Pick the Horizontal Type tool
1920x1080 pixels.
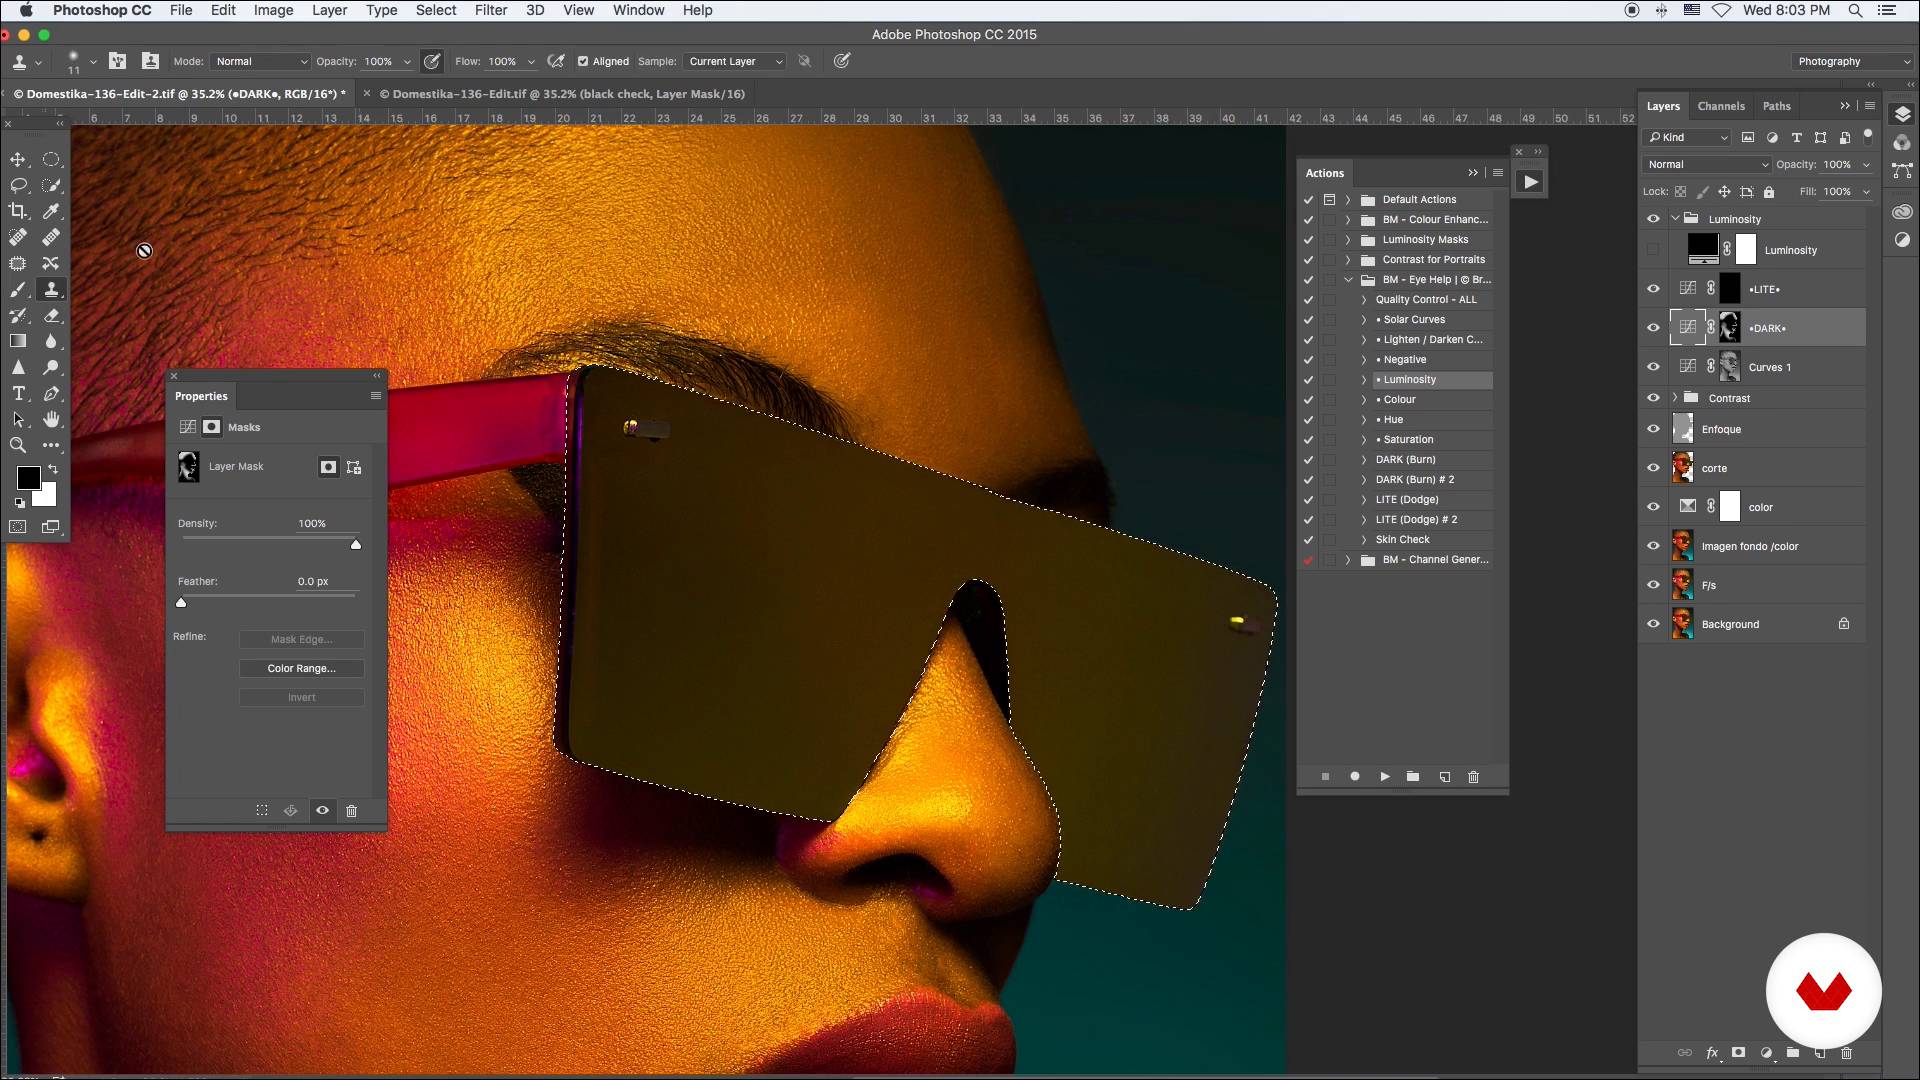[x=18, y=394]
